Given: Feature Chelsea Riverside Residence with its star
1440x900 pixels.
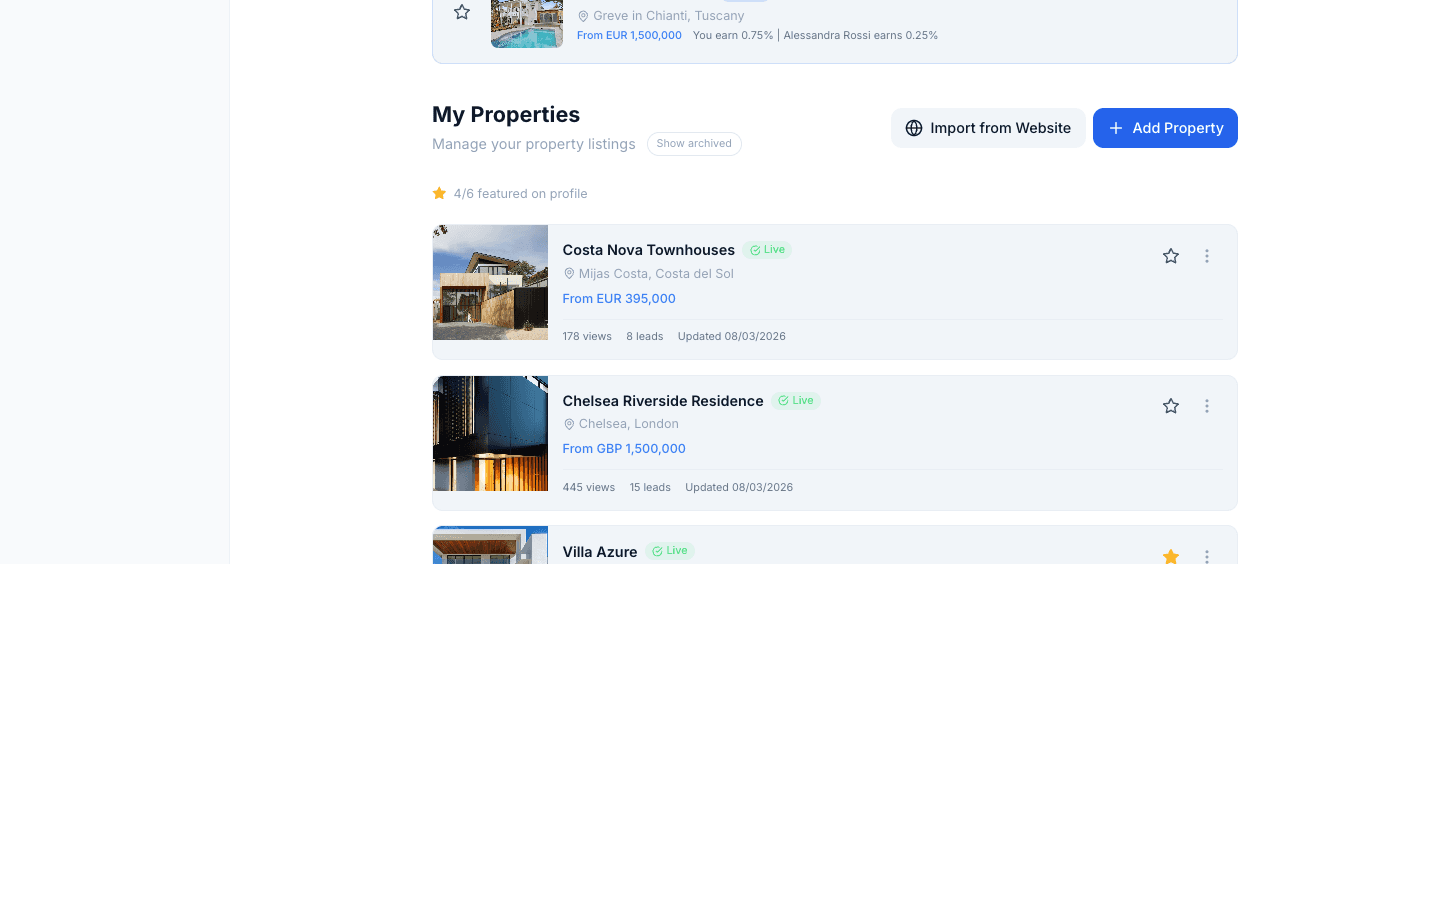Looking at the screenshot, I should tap(1170, 406).
